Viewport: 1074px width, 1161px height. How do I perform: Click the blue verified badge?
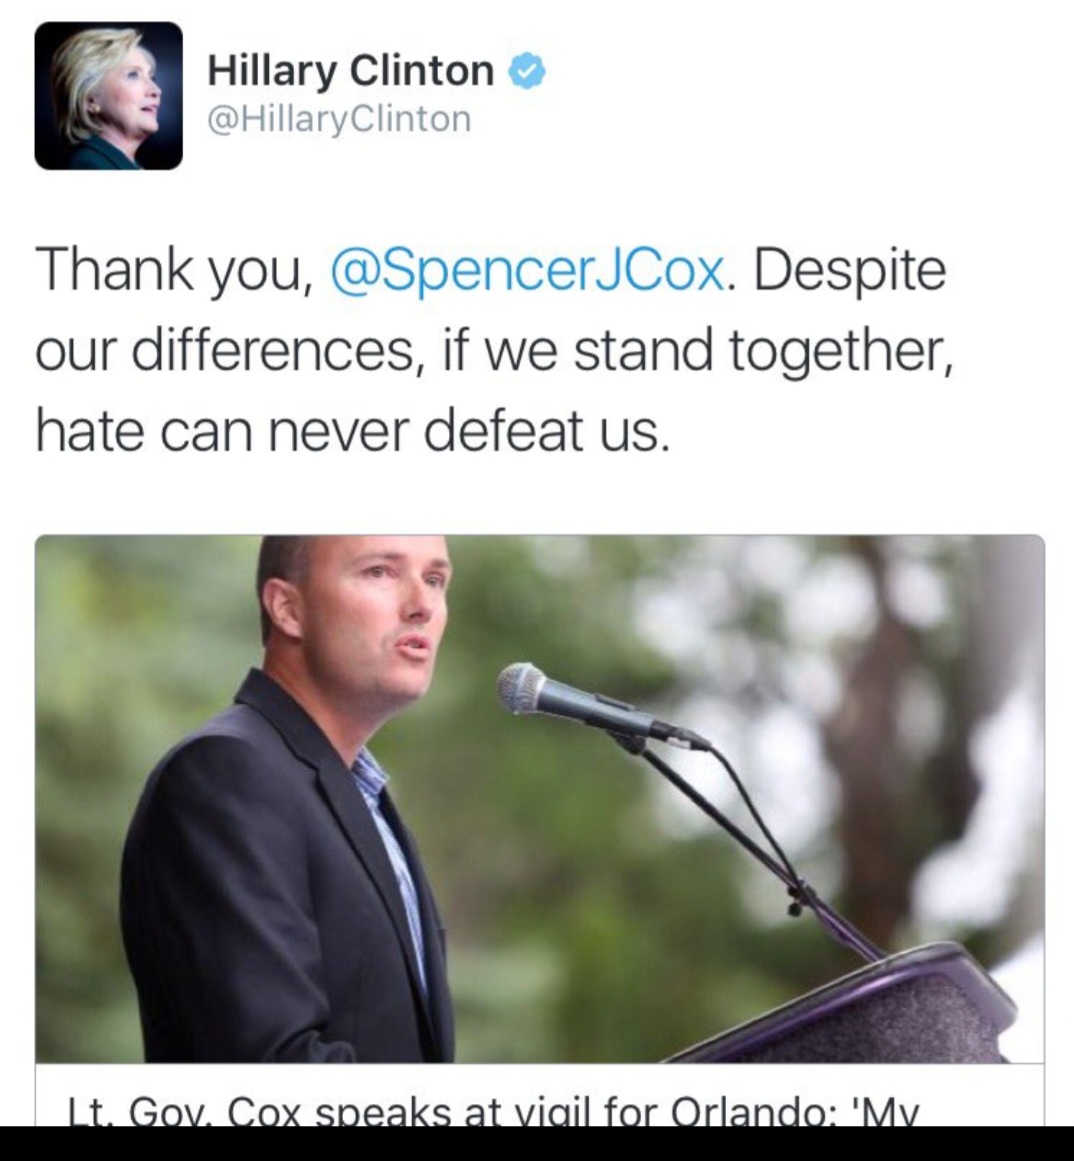point(526,72)
